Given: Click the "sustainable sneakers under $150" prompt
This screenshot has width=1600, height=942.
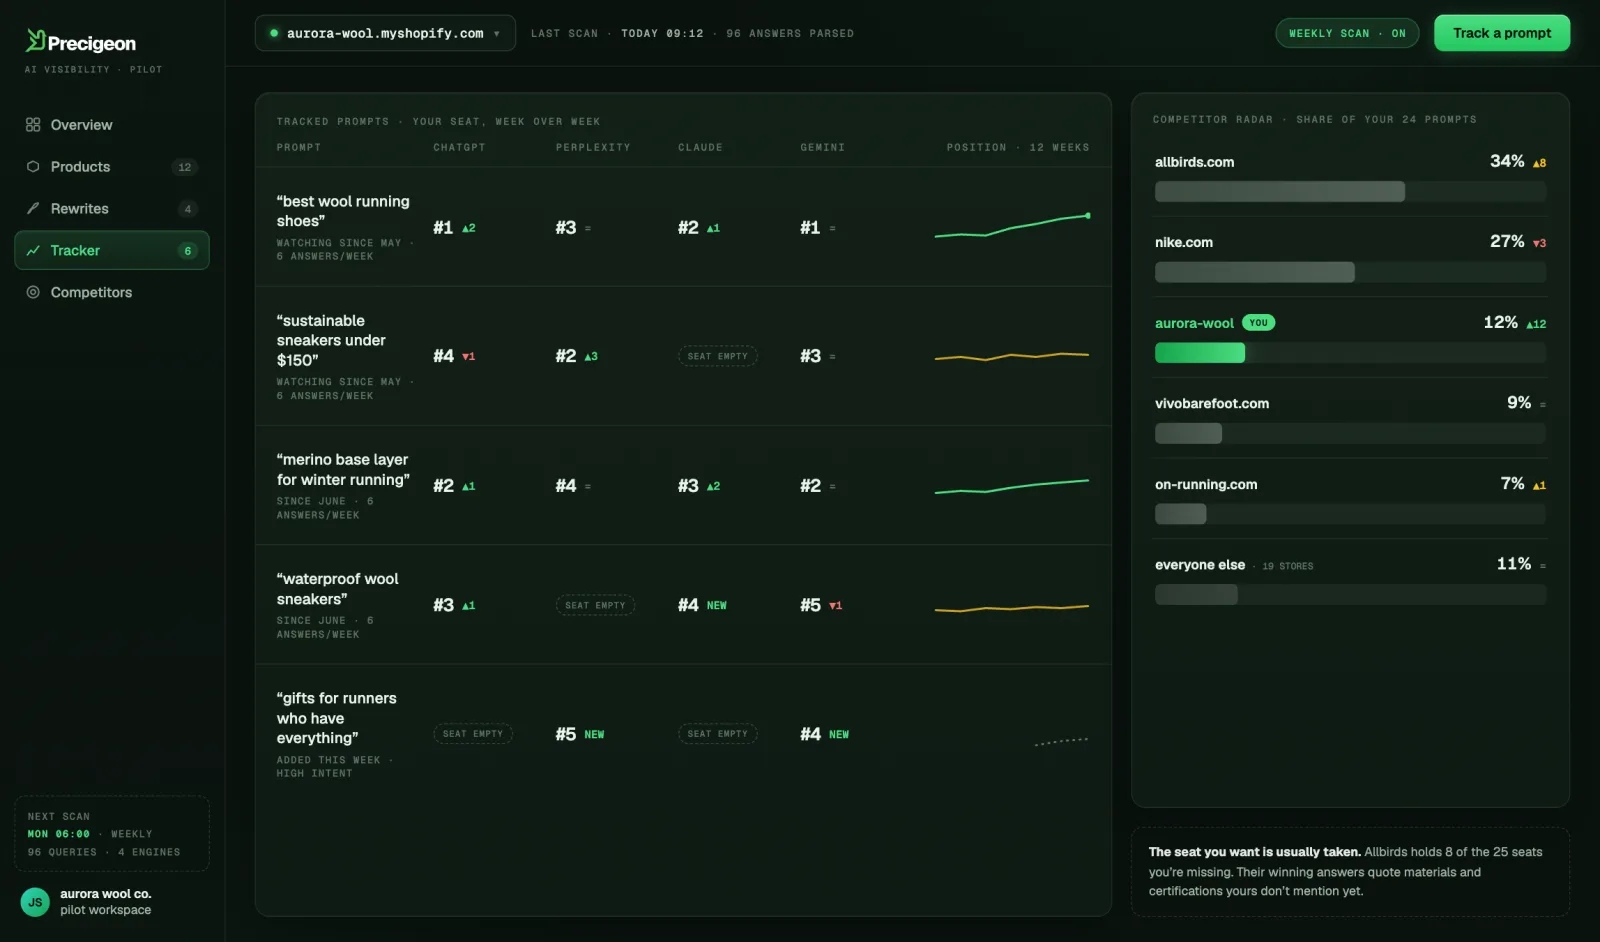Looking at the screenshot, I should [x=331, y=340].
